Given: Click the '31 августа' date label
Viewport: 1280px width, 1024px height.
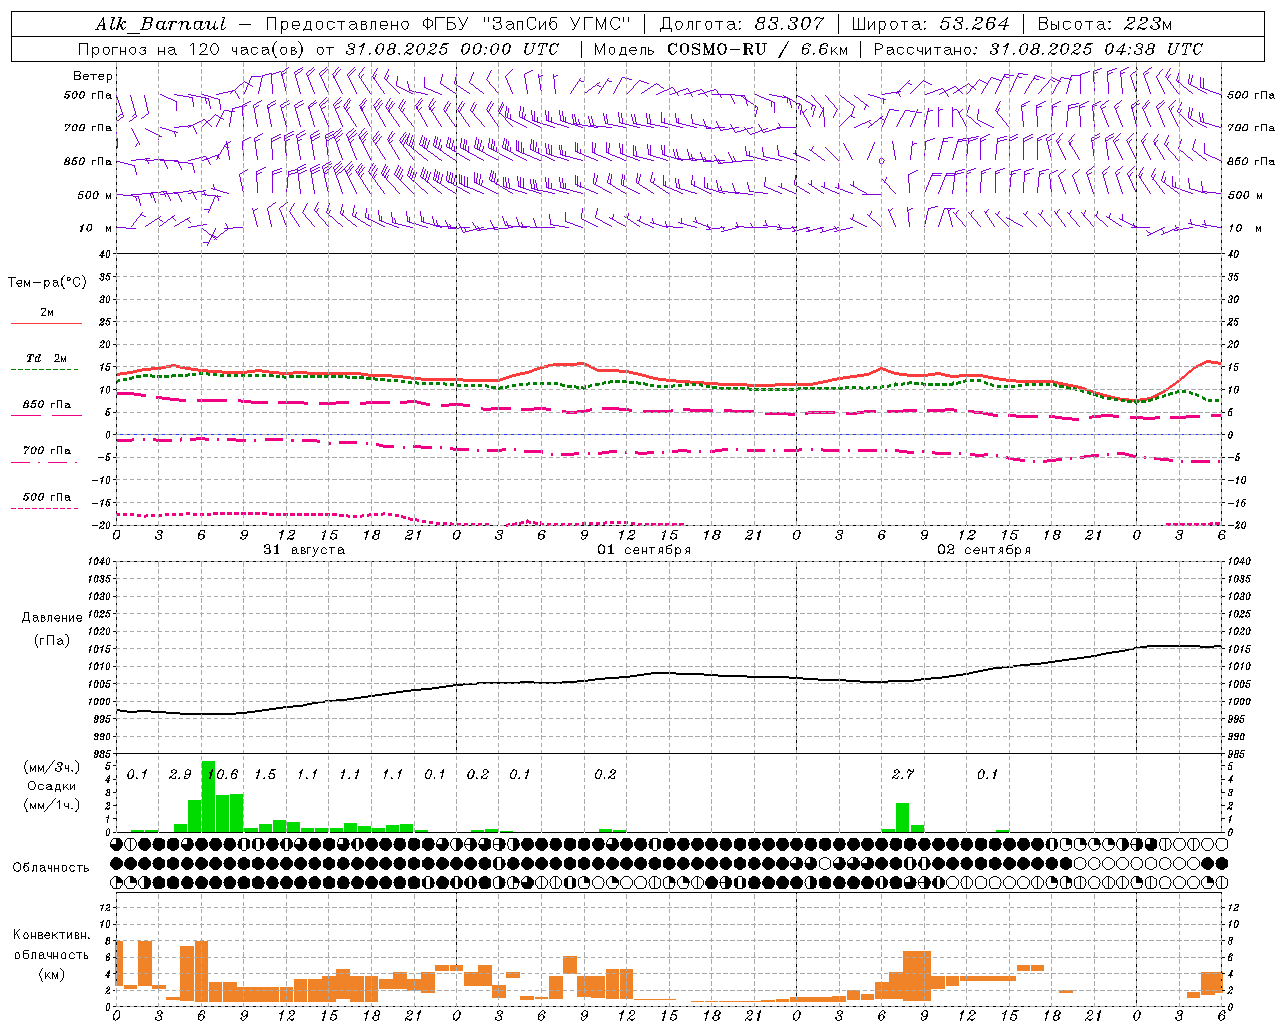Looking at the screenshot, I should point(304,550).
